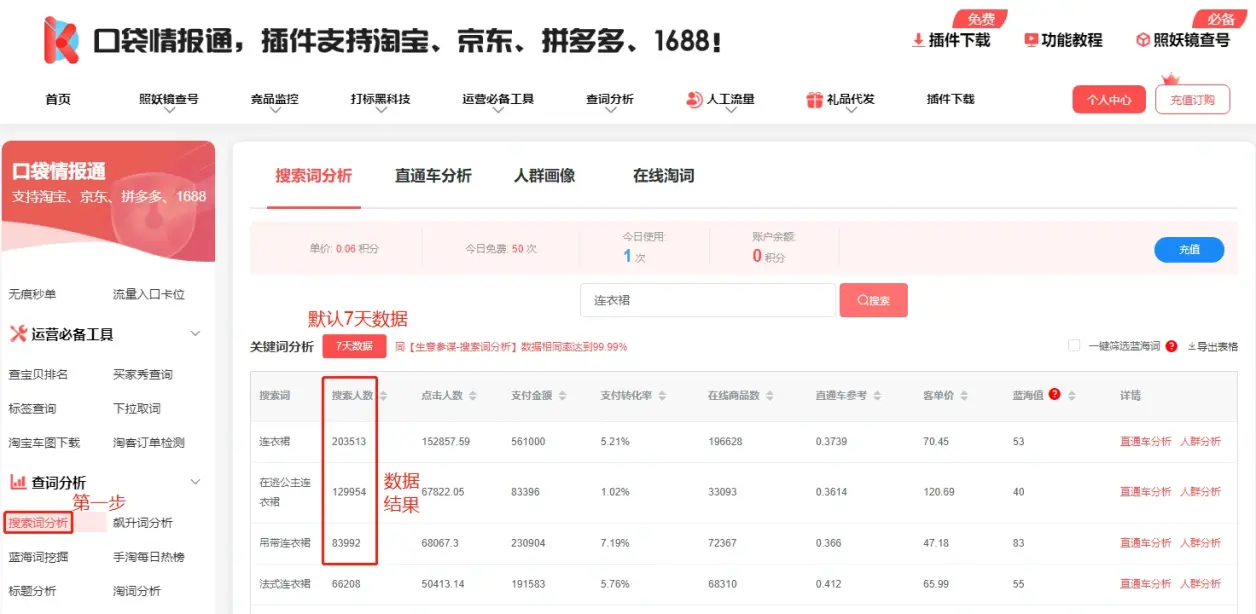Open 标题分析 in sidebar
This screenshot has height=614, width=1256.
33,590
